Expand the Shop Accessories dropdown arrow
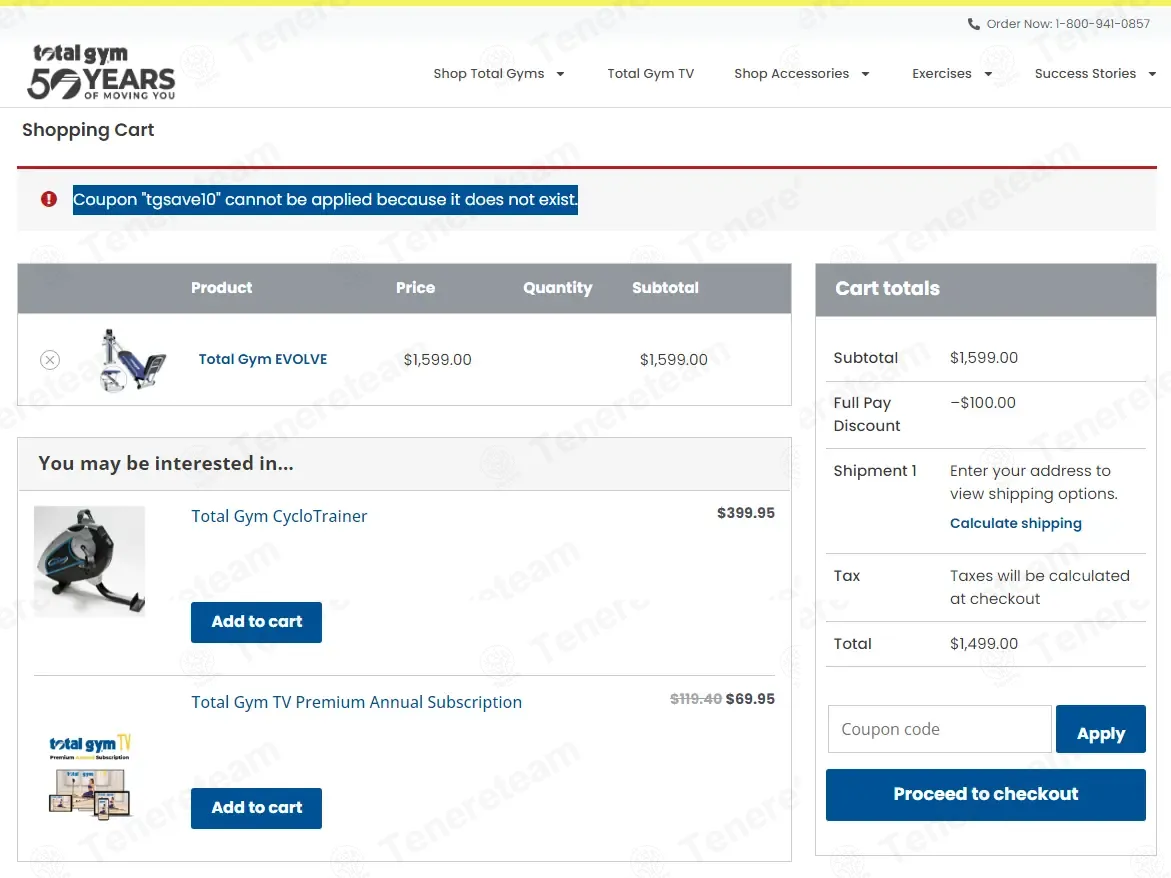This screenshot has width=1171, height=878. coord(866,74)
